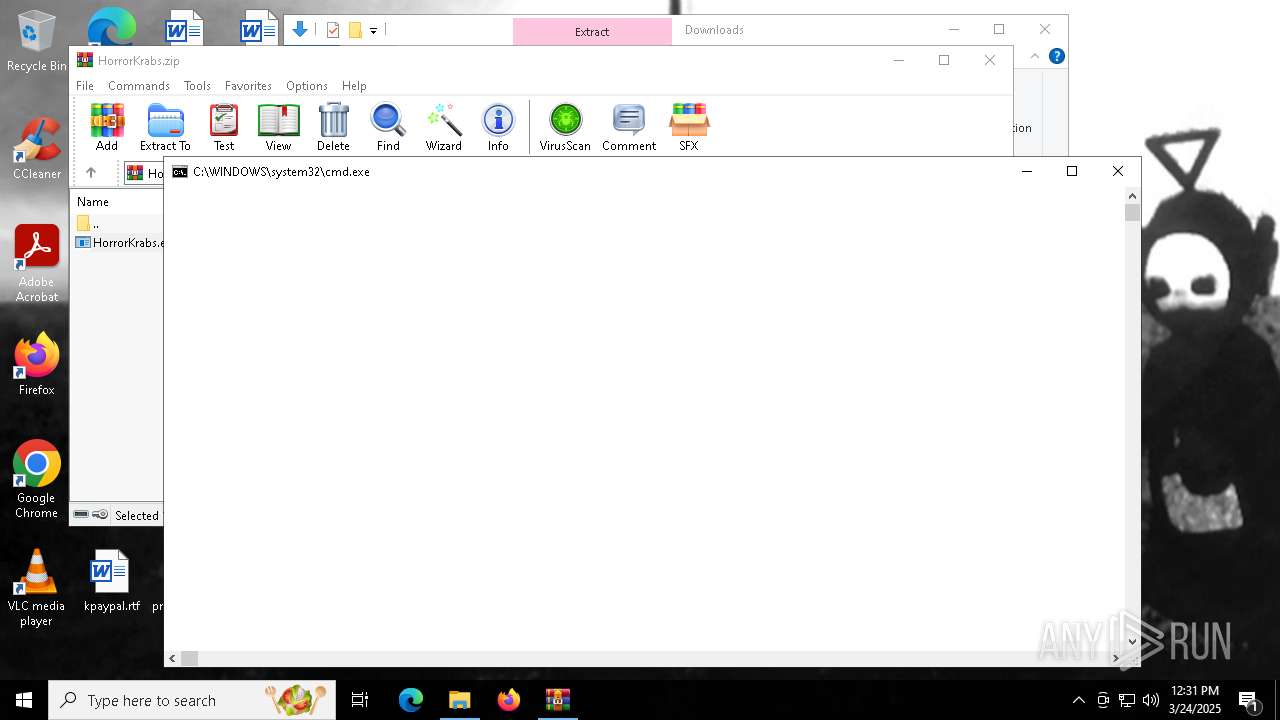Open the Help menu in WinRAR
The image size is (1280, 720).
point(354,86)
